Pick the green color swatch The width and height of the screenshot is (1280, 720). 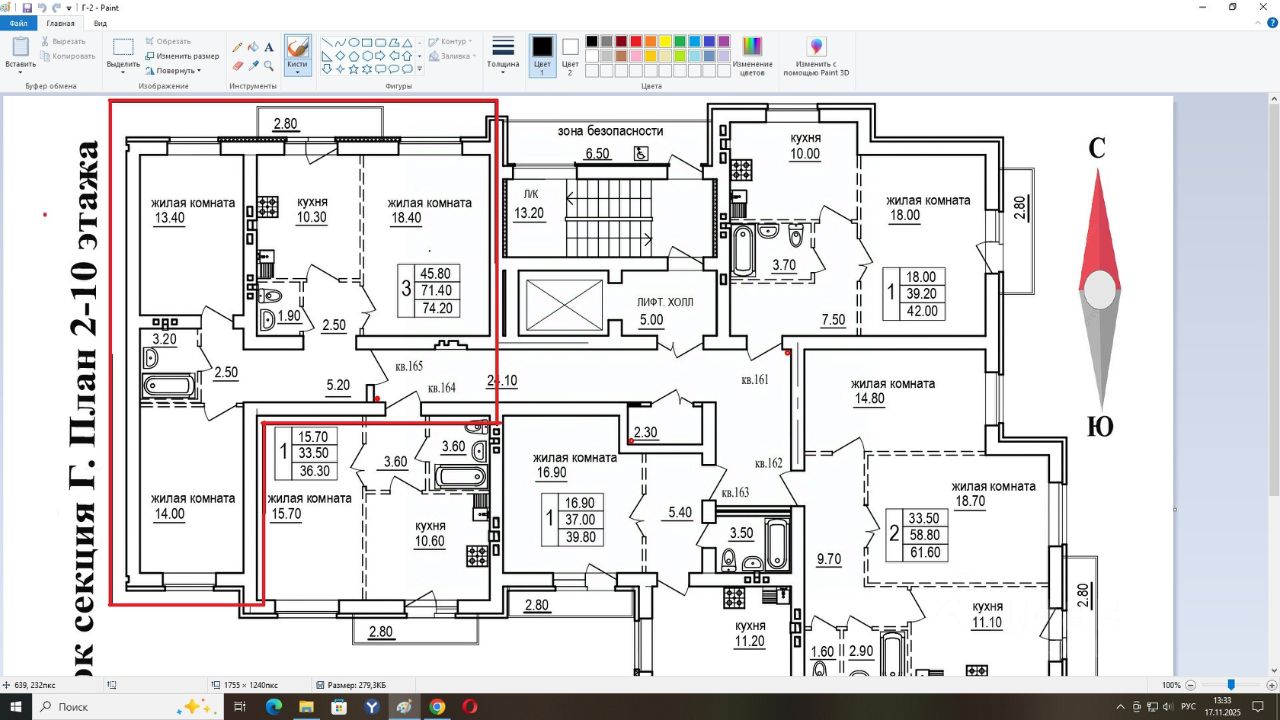tap(680, 41)
